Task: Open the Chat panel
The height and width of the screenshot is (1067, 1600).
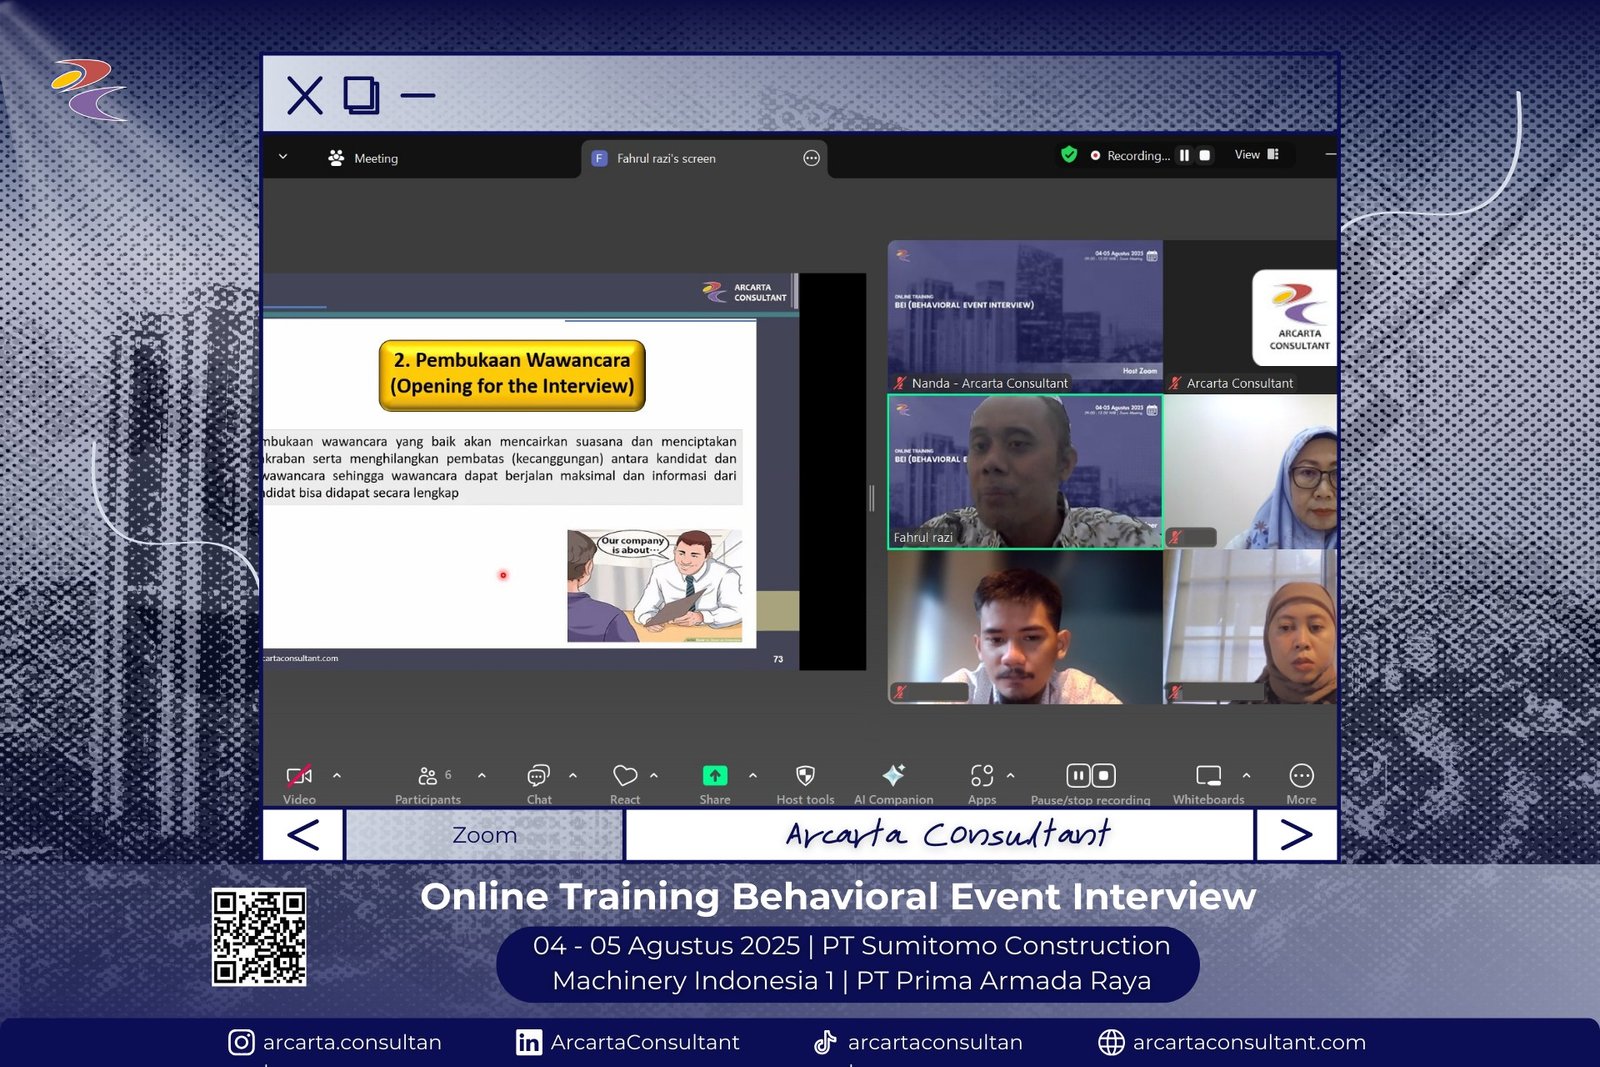Action: [538, 777]
